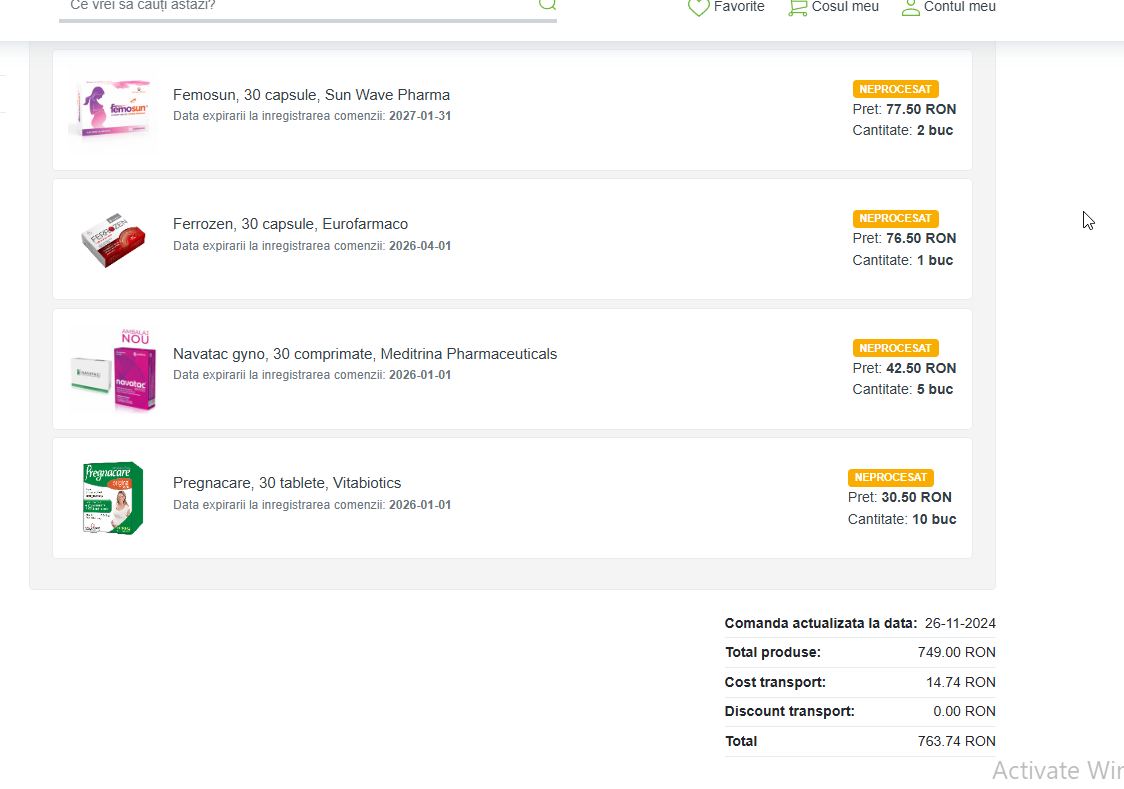1124x789 pixels.
Task: Click the Favorite heart icon
Action: click(x=698, y=7)
